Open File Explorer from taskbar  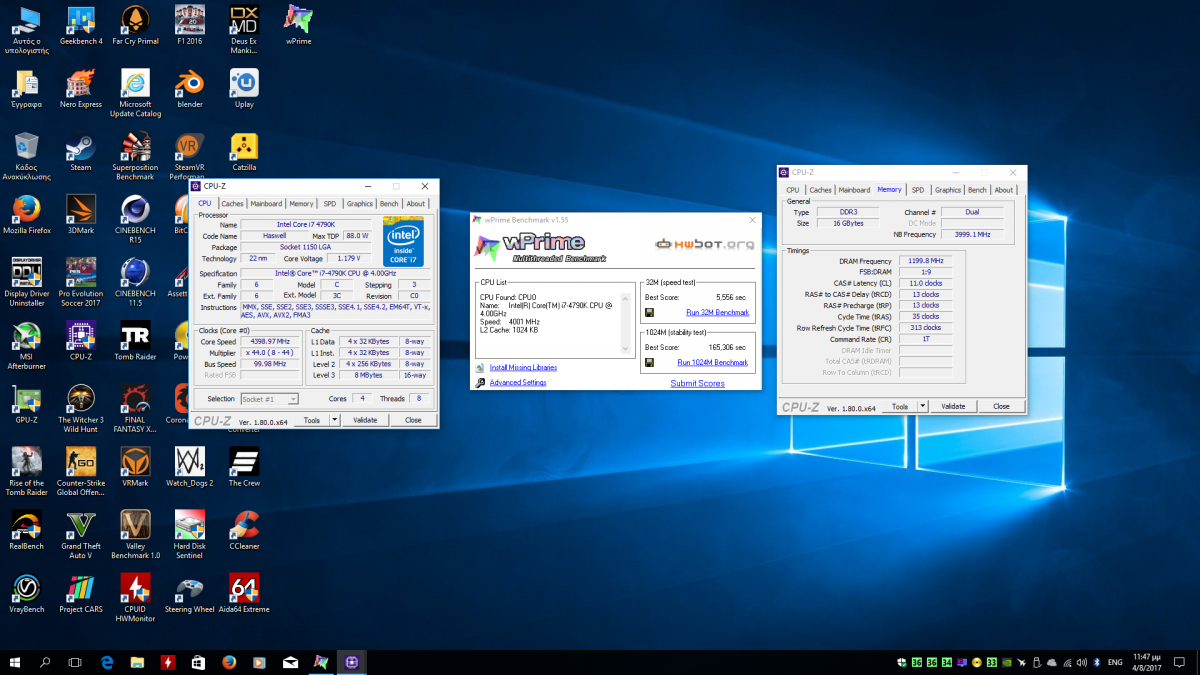point(138,662)
